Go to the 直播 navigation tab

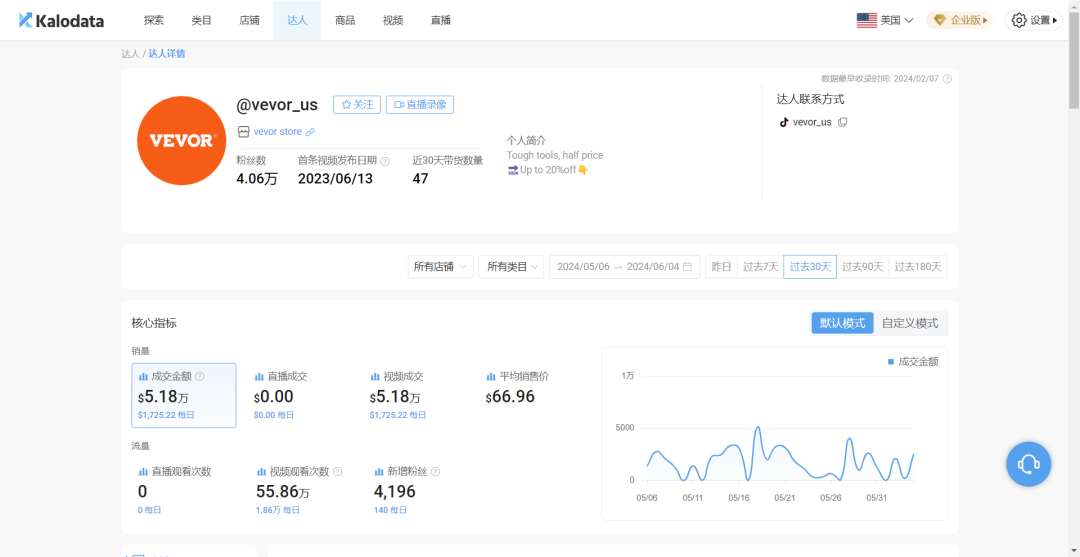tap(441, 20)
